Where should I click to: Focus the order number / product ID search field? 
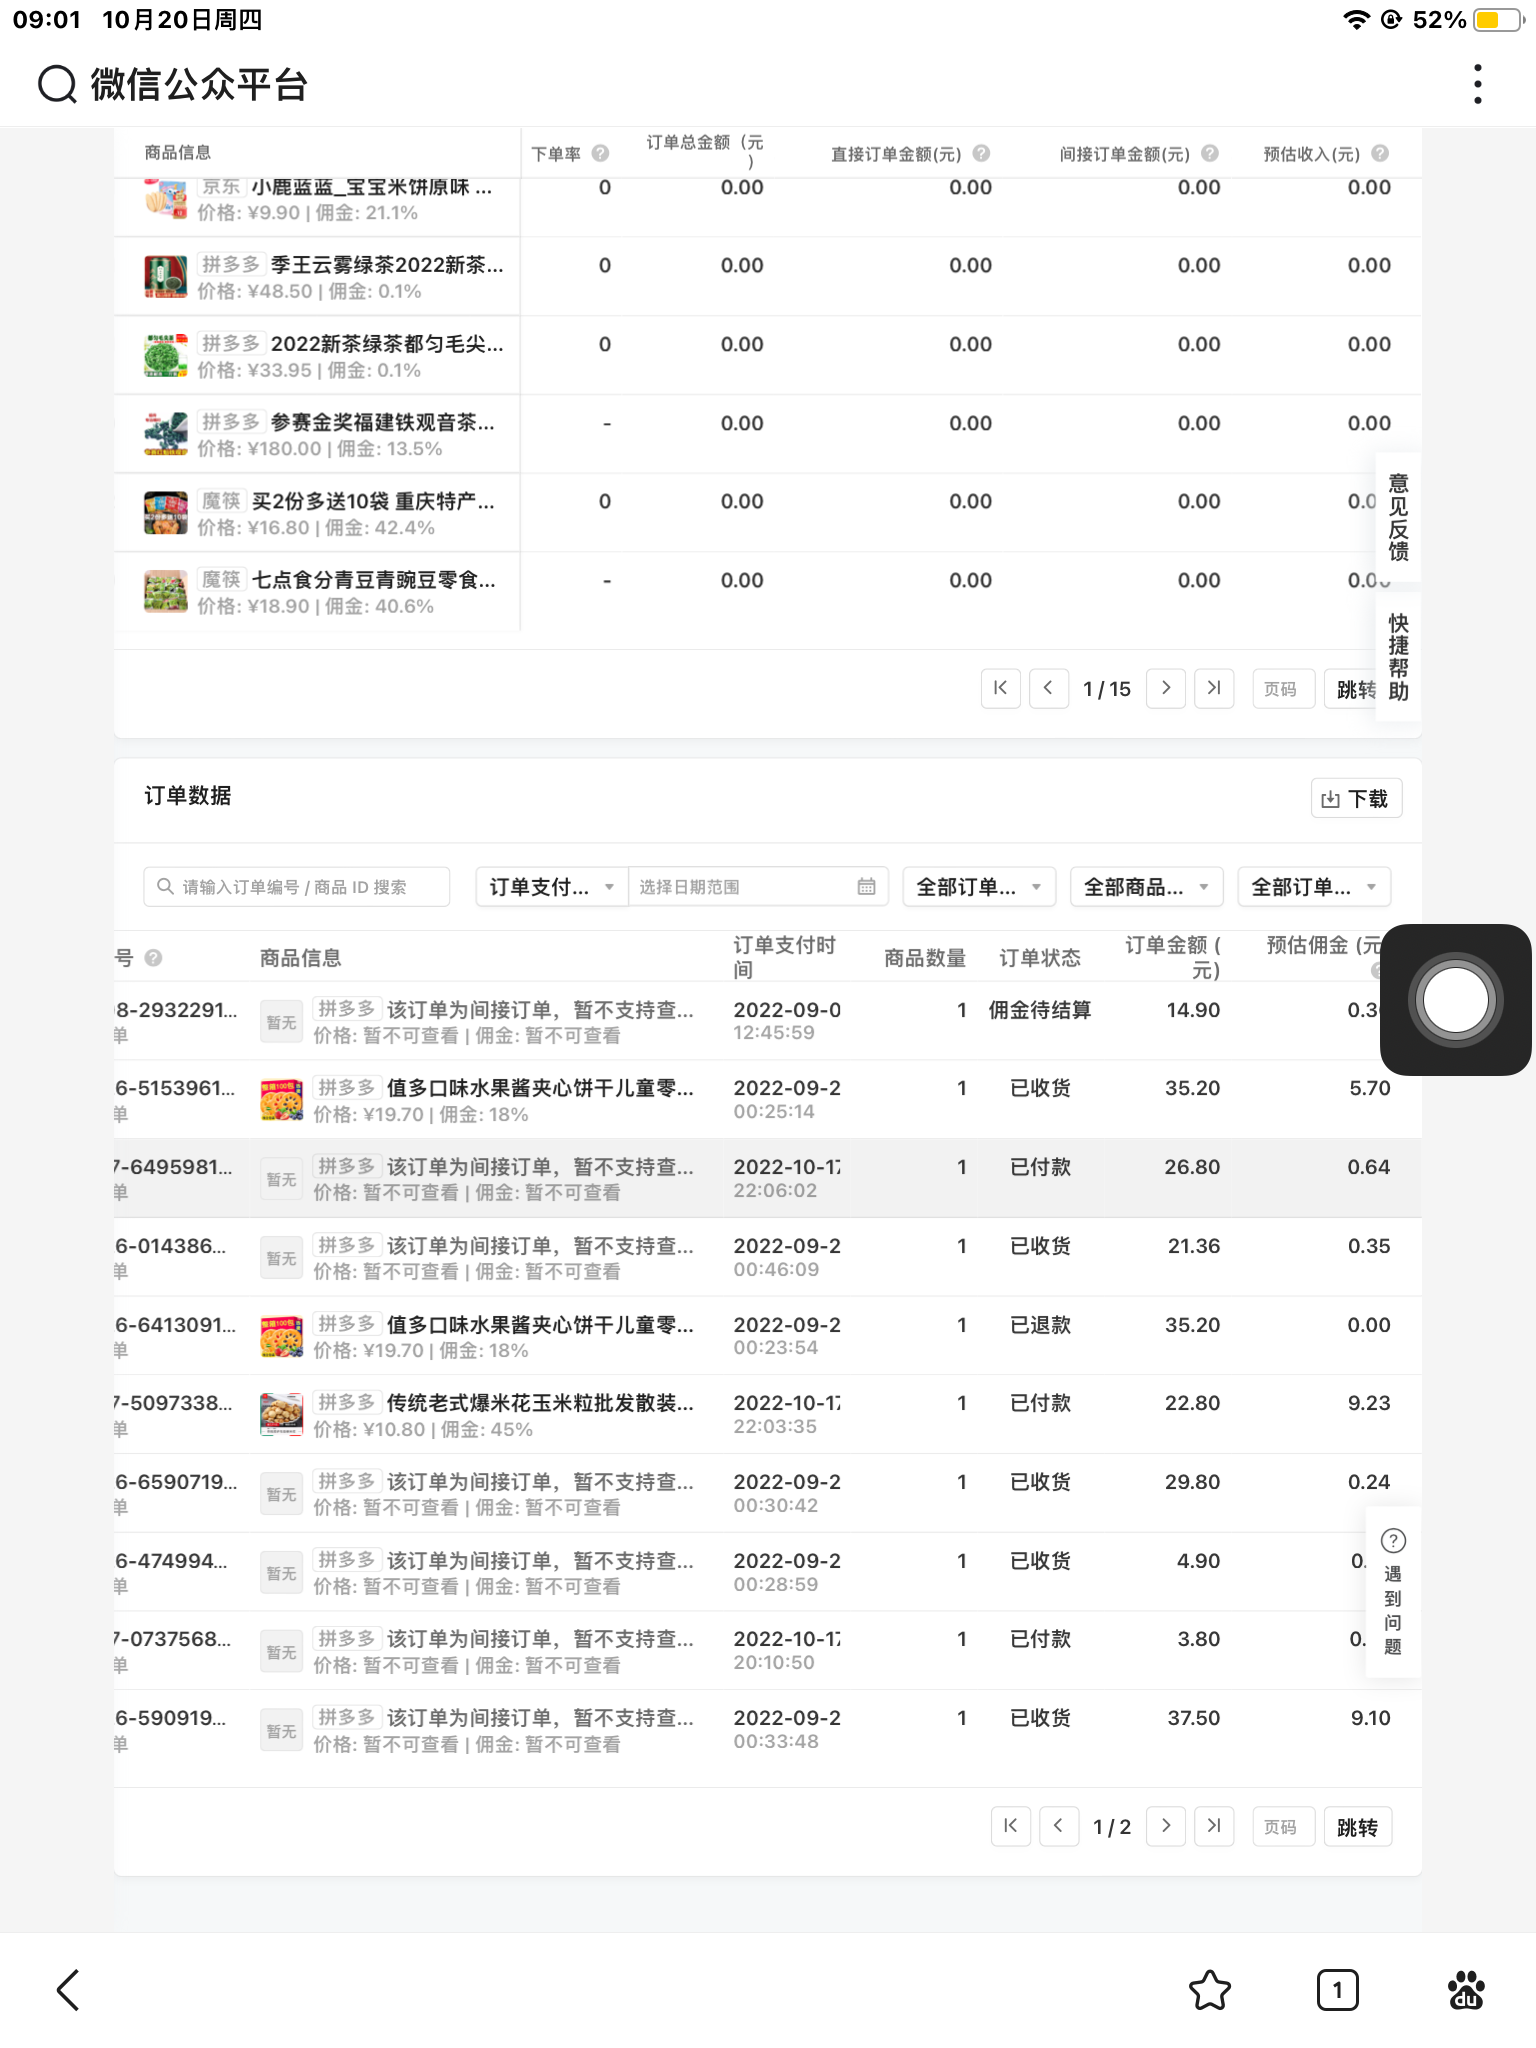[x=296, y=887]
